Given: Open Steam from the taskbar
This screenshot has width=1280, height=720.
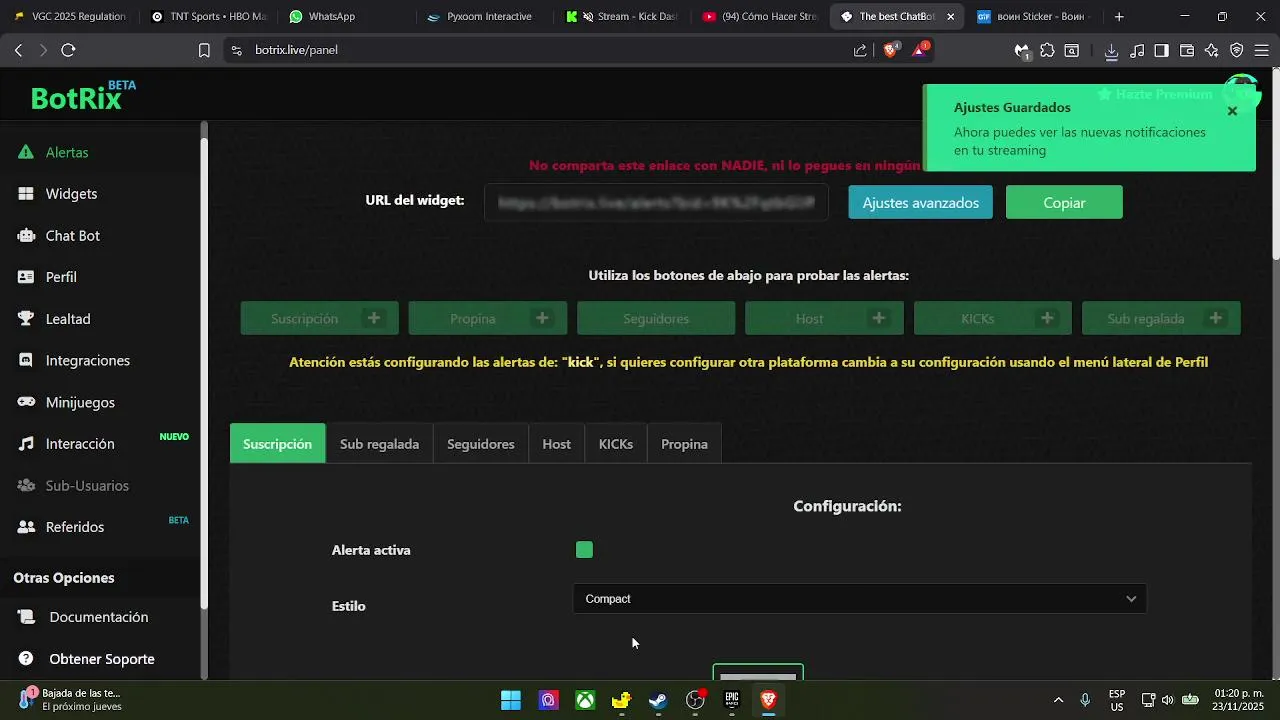Looking at the screenshot, I should (x=658, y=700).
